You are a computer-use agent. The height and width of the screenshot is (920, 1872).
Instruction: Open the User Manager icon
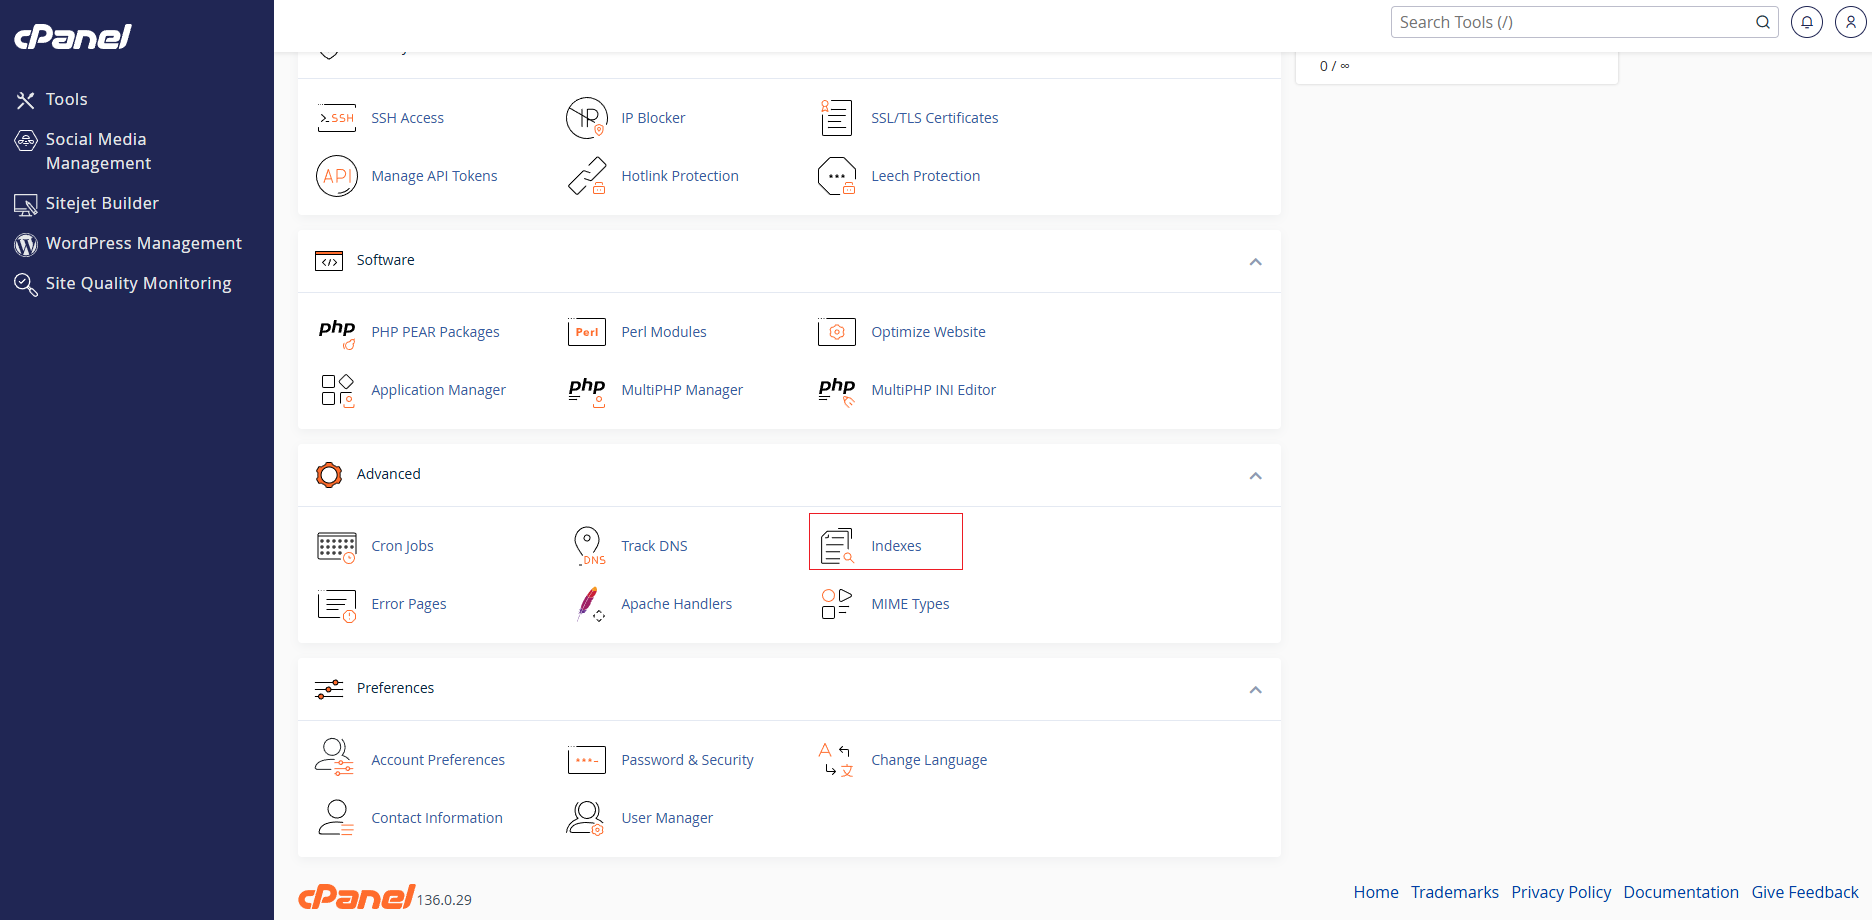click(586, 818)
